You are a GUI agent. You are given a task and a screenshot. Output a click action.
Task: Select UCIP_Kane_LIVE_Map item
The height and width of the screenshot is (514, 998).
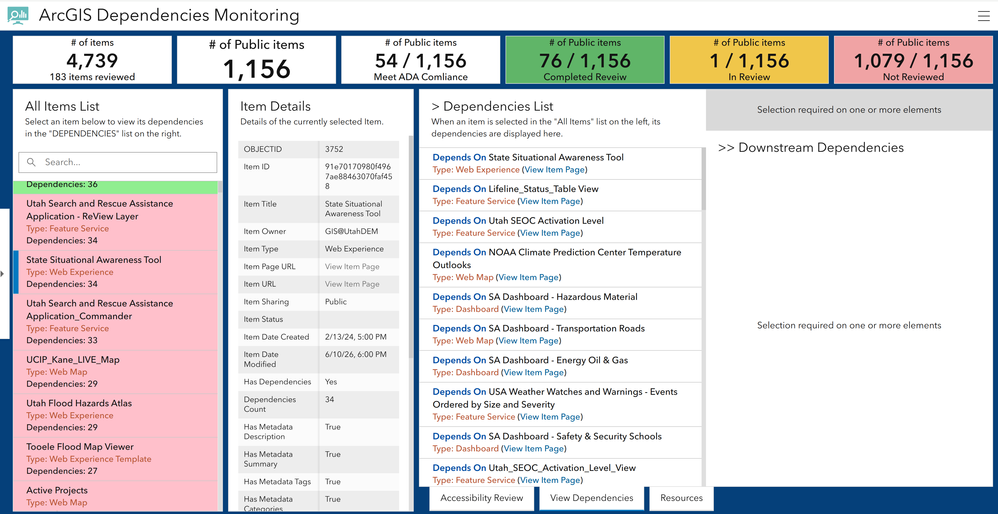(115, 372)
